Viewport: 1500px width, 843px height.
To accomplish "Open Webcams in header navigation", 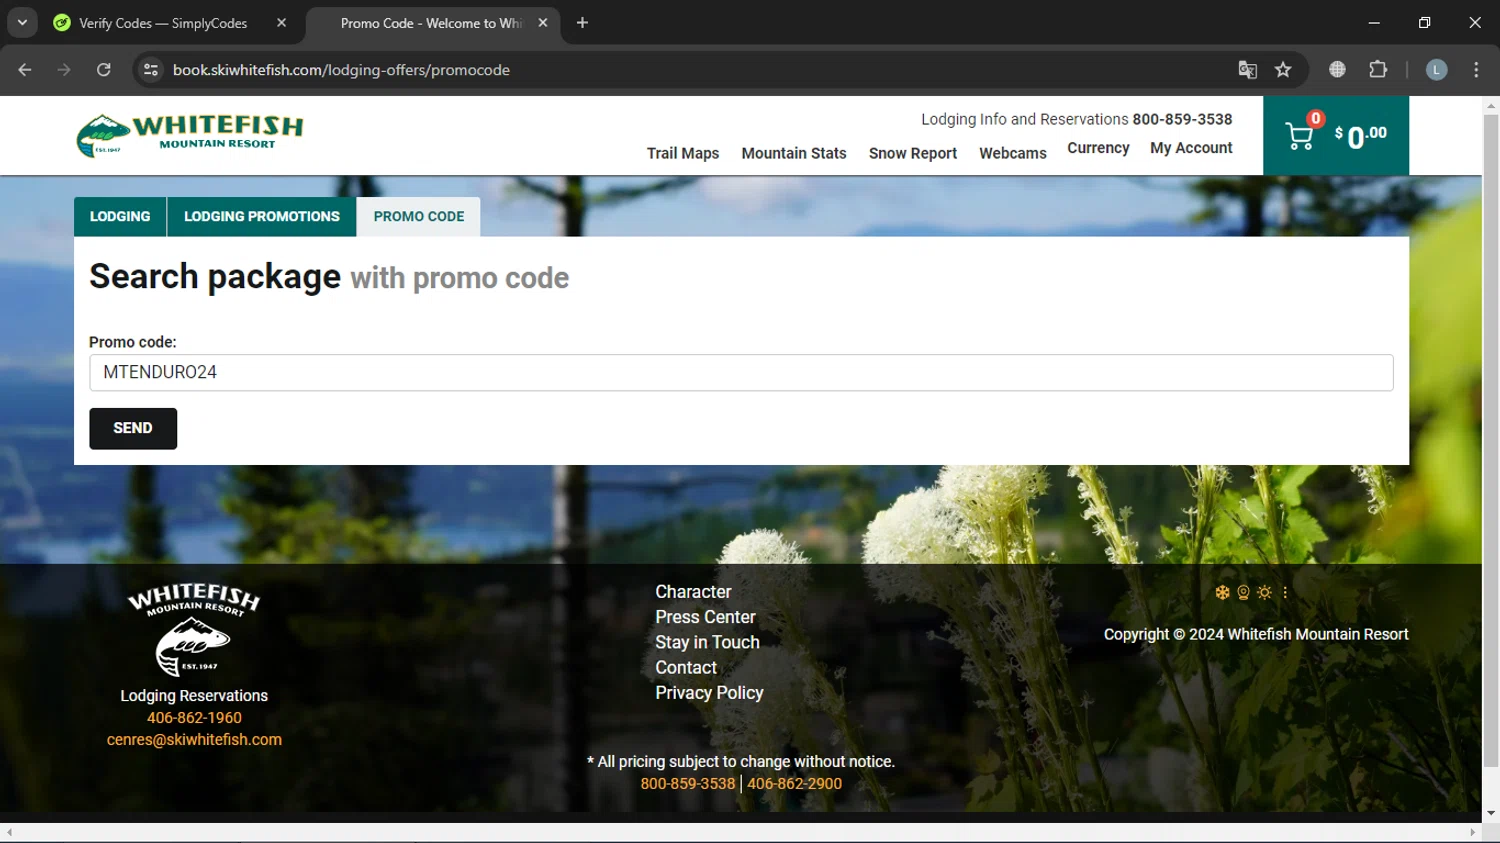I will click(1013, 153).
